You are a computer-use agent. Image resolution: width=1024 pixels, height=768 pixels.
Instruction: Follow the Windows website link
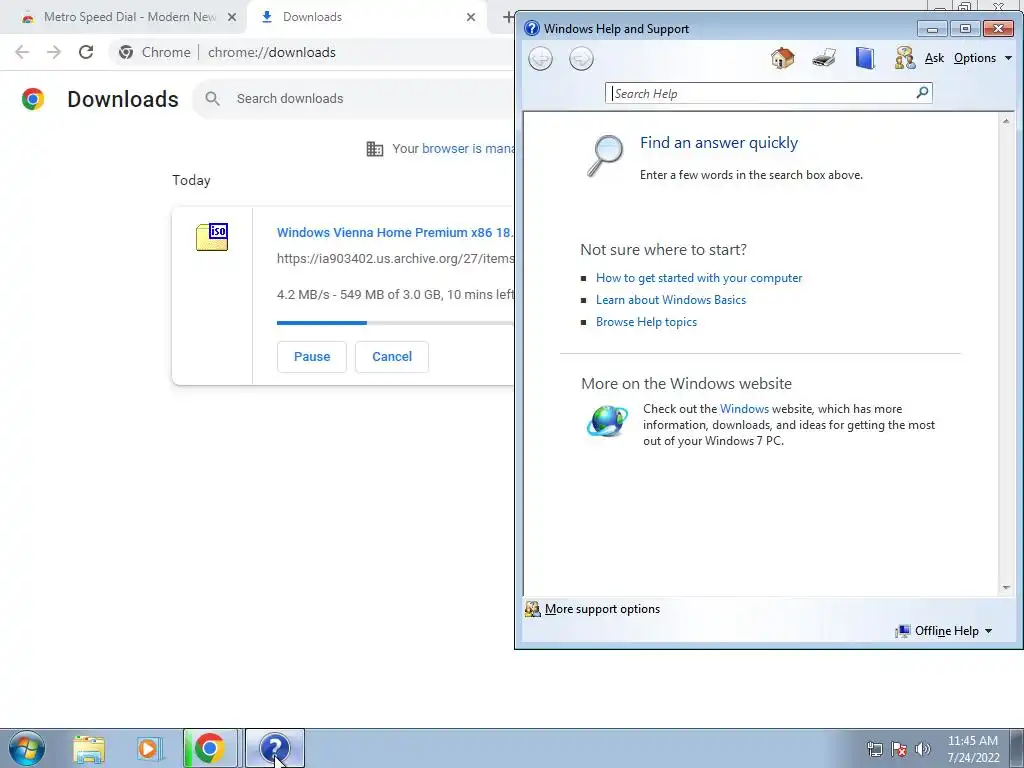744,409
